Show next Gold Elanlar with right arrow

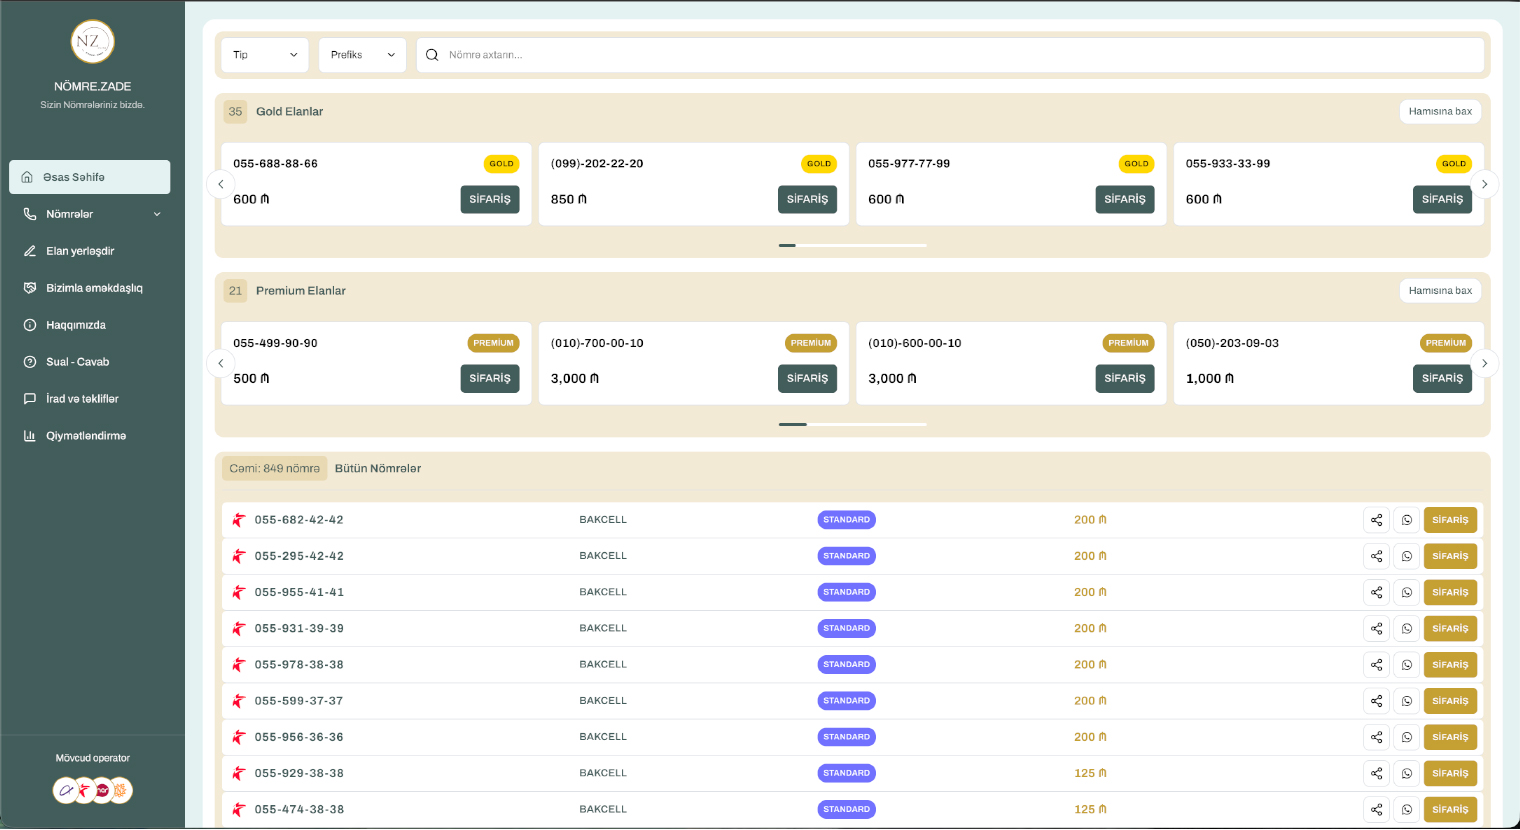(1484, 184)
